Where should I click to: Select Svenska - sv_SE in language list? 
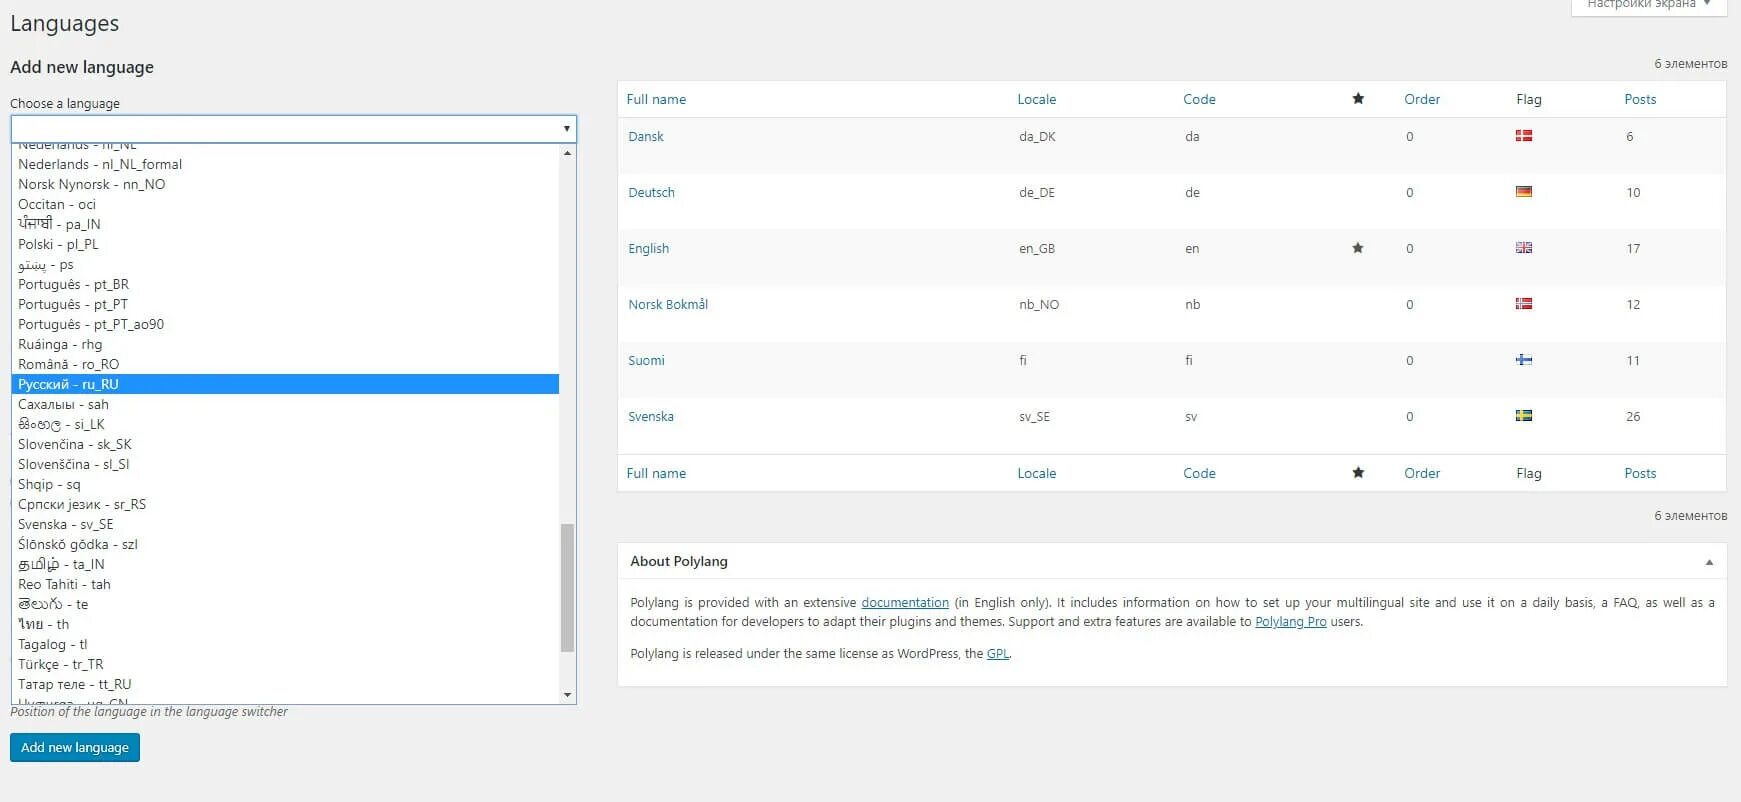coord(285,524)
